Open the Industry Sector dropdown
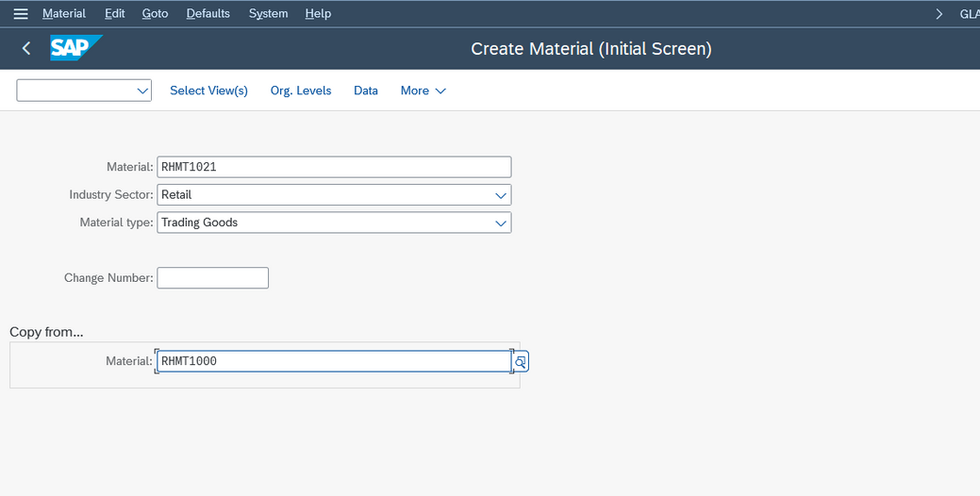 (x=500, y=195)
